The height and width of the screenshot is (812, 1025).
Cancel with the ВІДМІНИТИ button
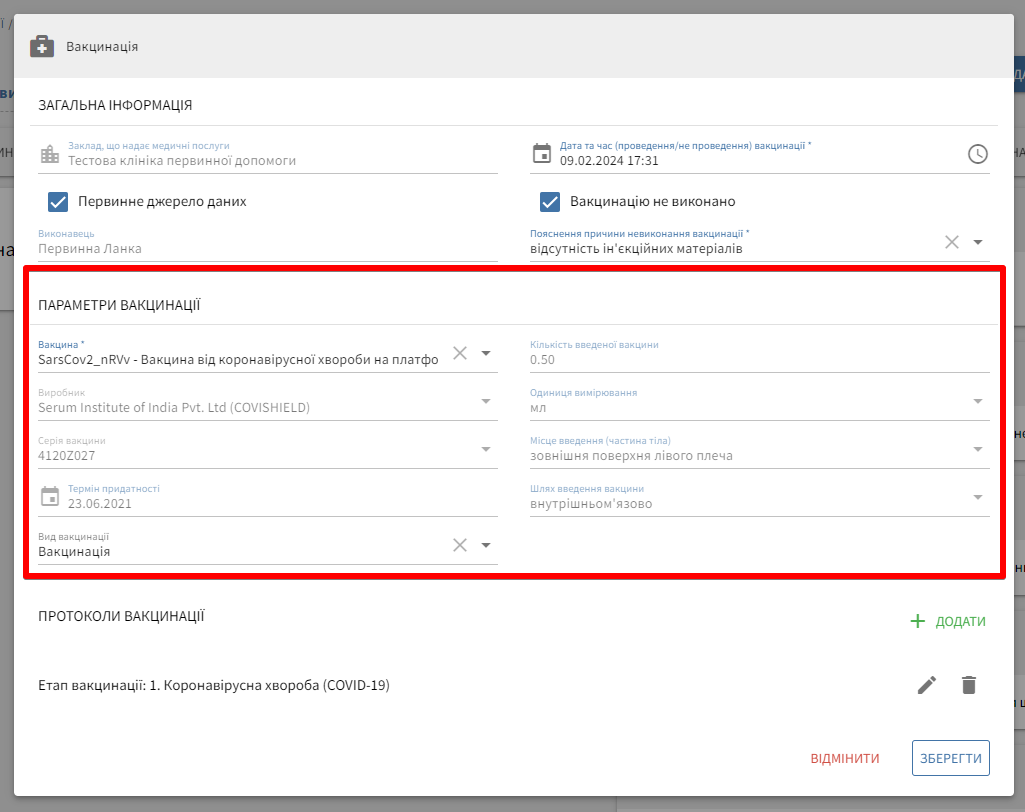tap(845, 759)
